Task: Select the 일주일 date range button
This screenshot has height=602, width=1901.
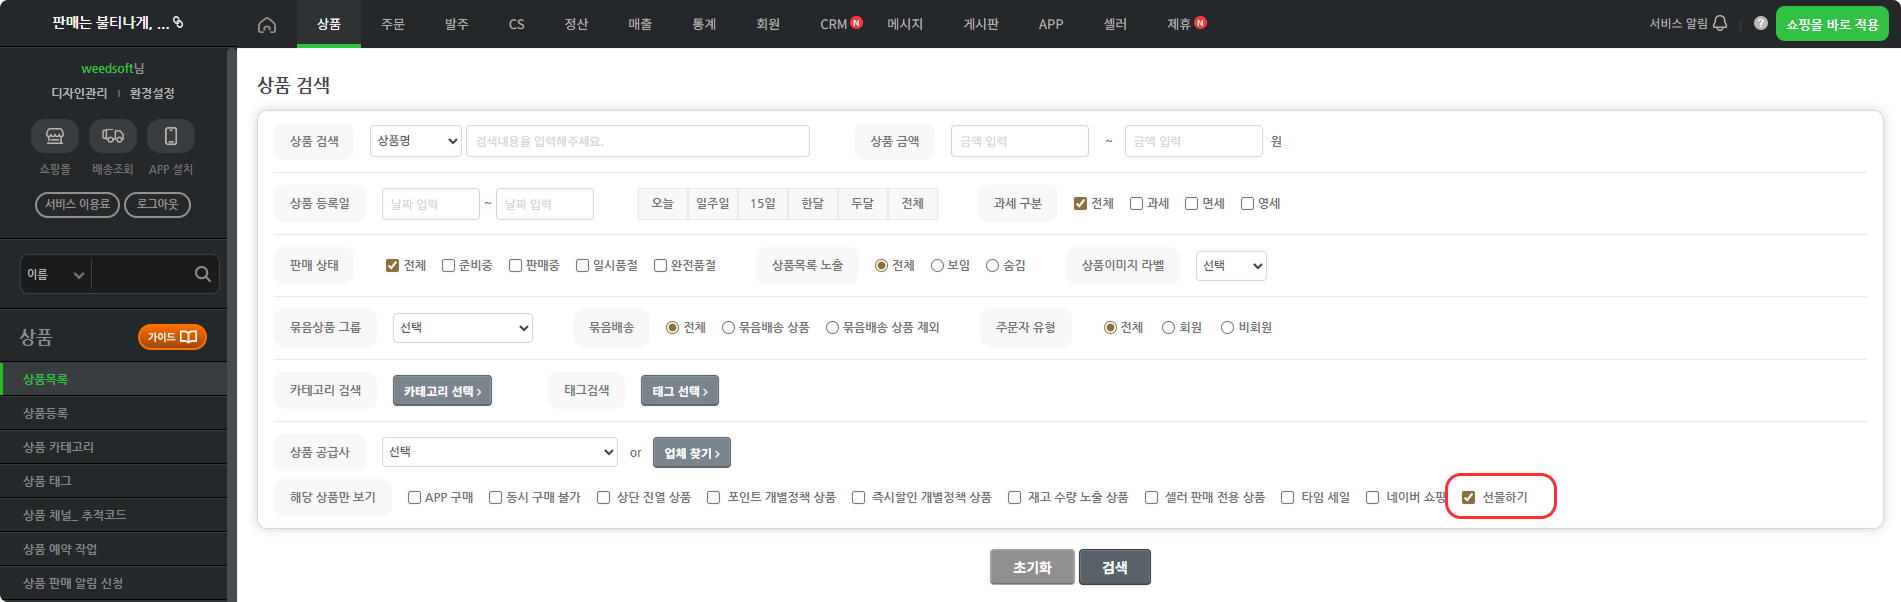Action: click(713, 204)
